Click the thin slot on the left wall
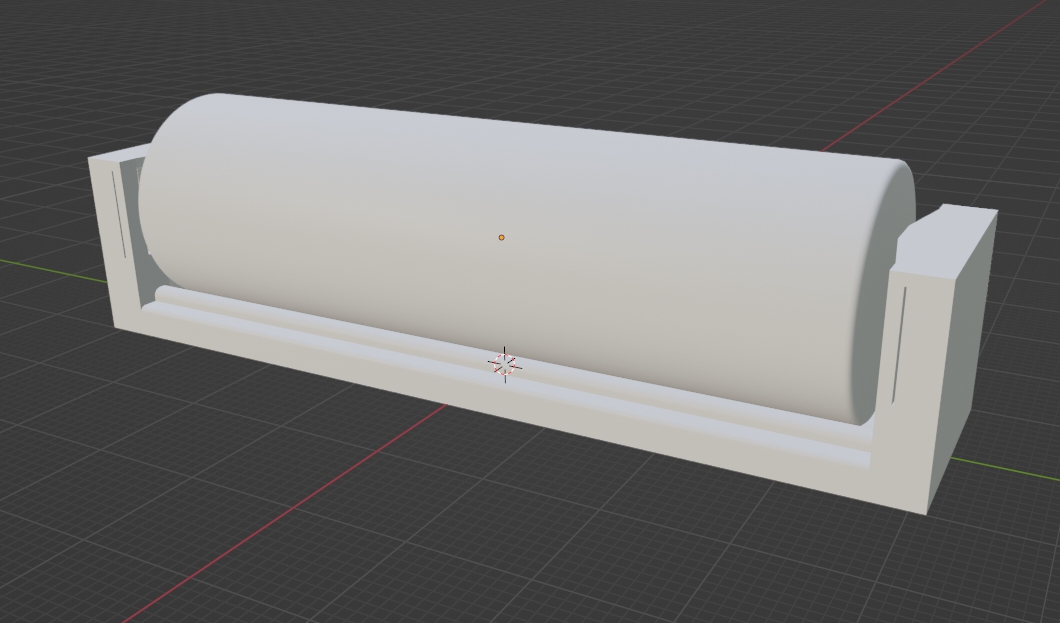 (119, 214)
